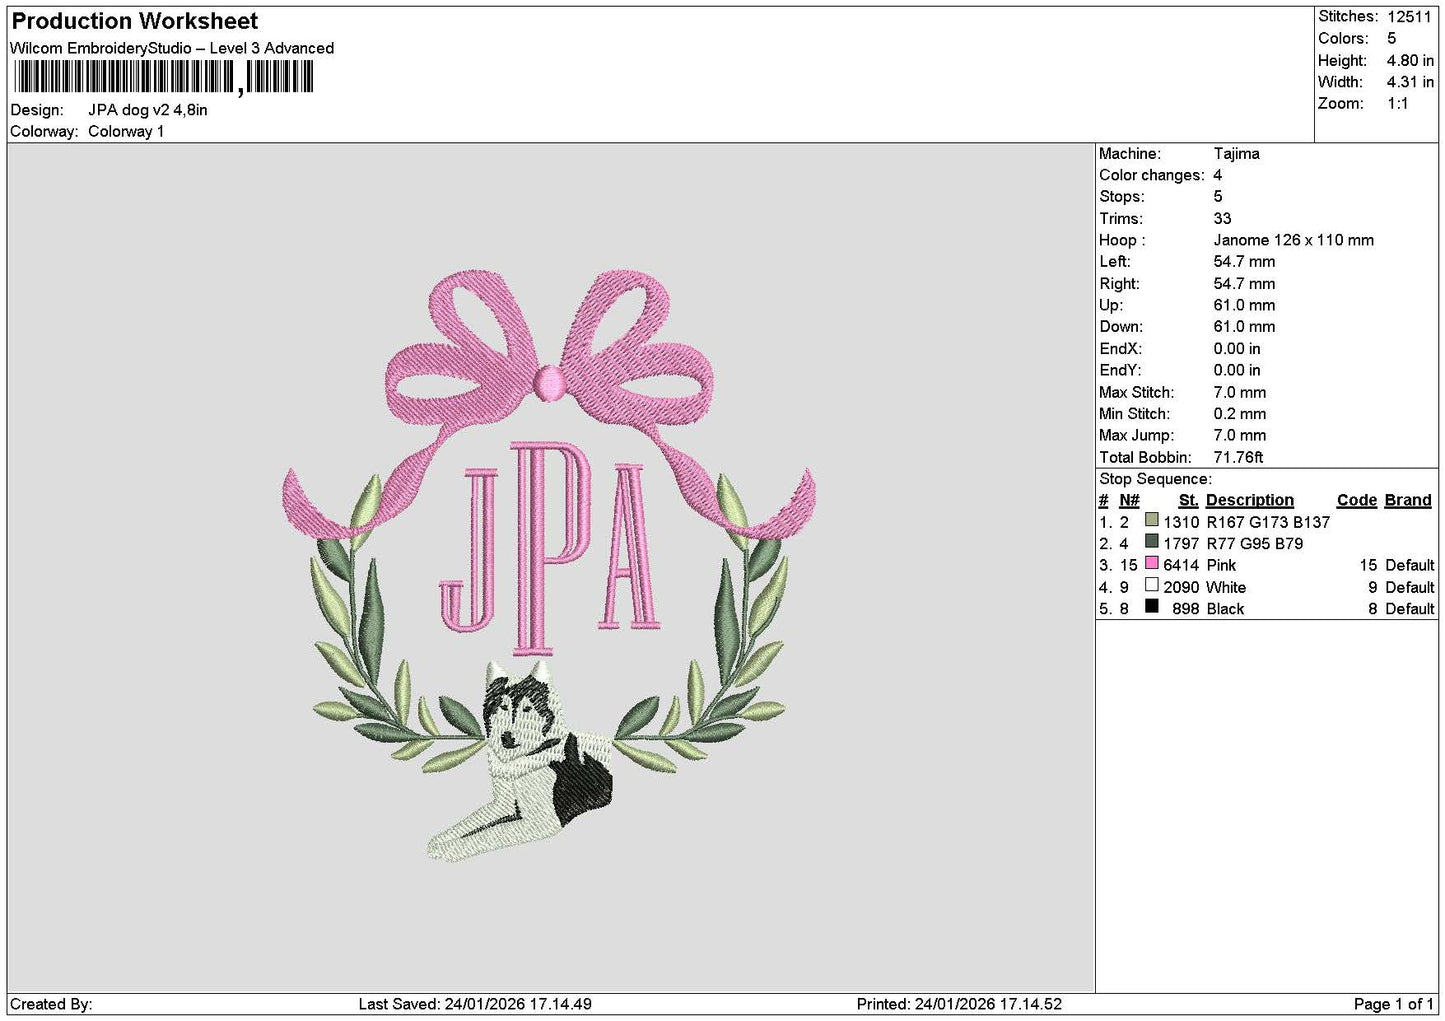Click the 'Stops:' label

coord(1122,196)
